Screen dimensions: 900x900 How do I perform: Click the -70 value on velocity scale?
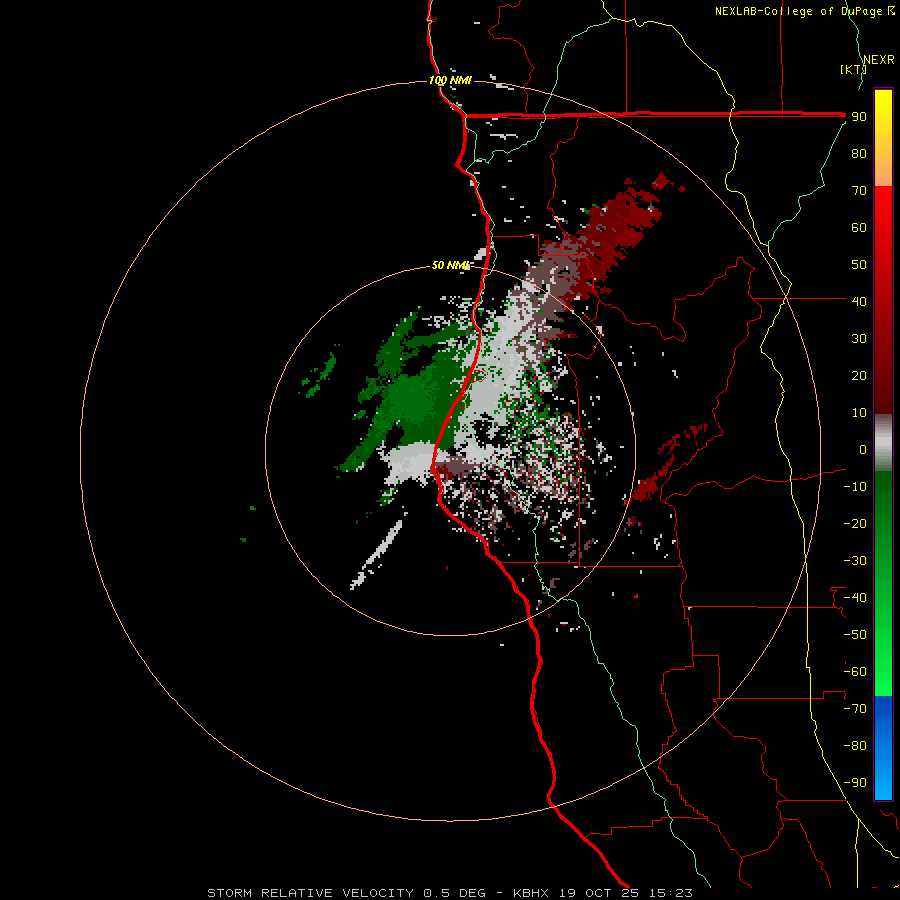pyautogui.click(x=855, y=709)
